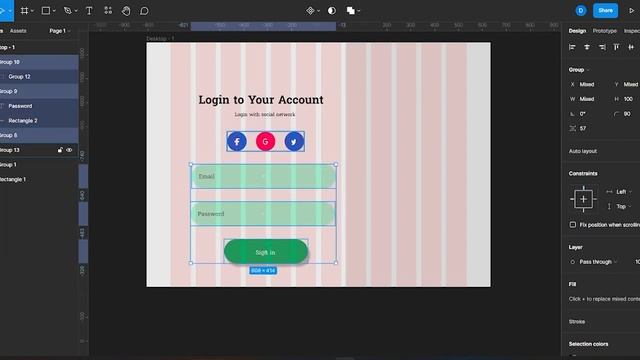Click the Use as mask icon
Viewport: 640px width, 360px height.
click(332, 11)
